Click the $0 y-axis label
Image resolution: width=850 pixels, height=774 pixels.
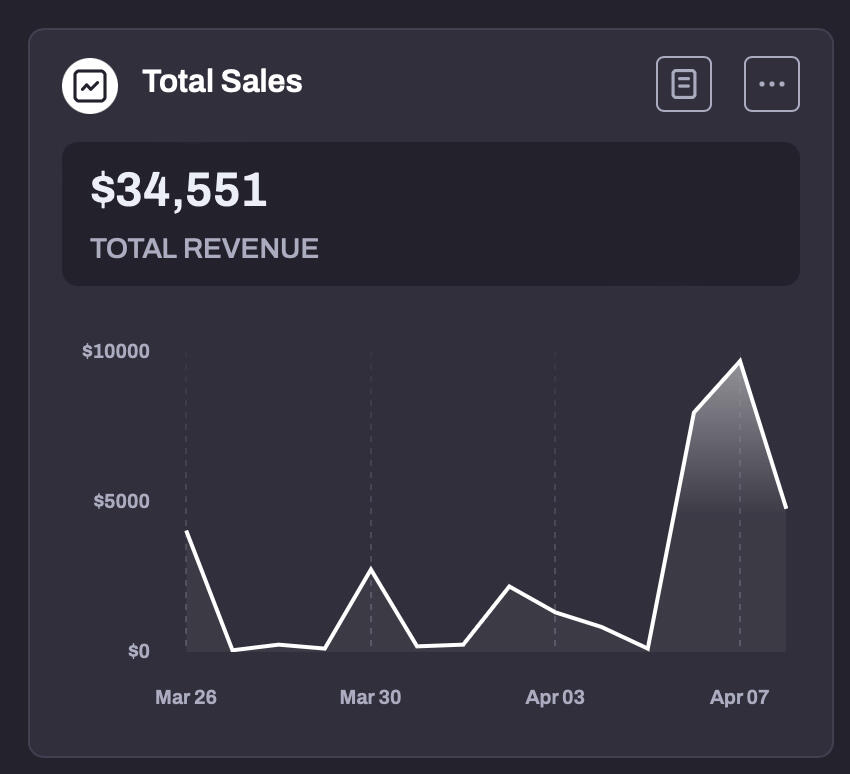[138, 651]
